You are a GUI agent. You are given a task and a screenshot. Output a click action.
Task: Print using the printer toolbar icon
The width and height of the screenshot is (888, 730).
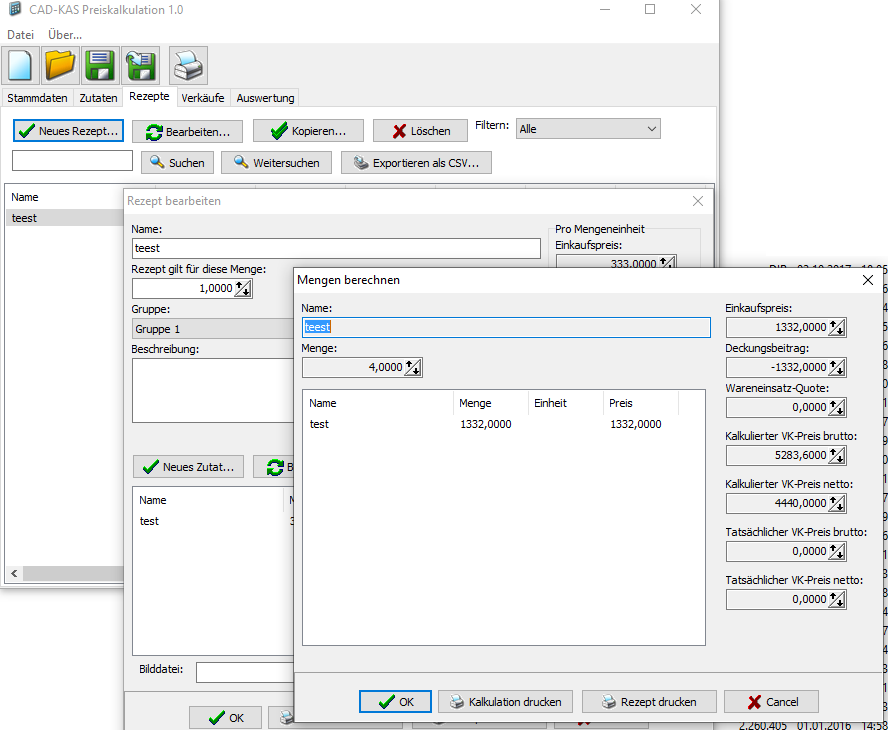click(x=188, y=66)
